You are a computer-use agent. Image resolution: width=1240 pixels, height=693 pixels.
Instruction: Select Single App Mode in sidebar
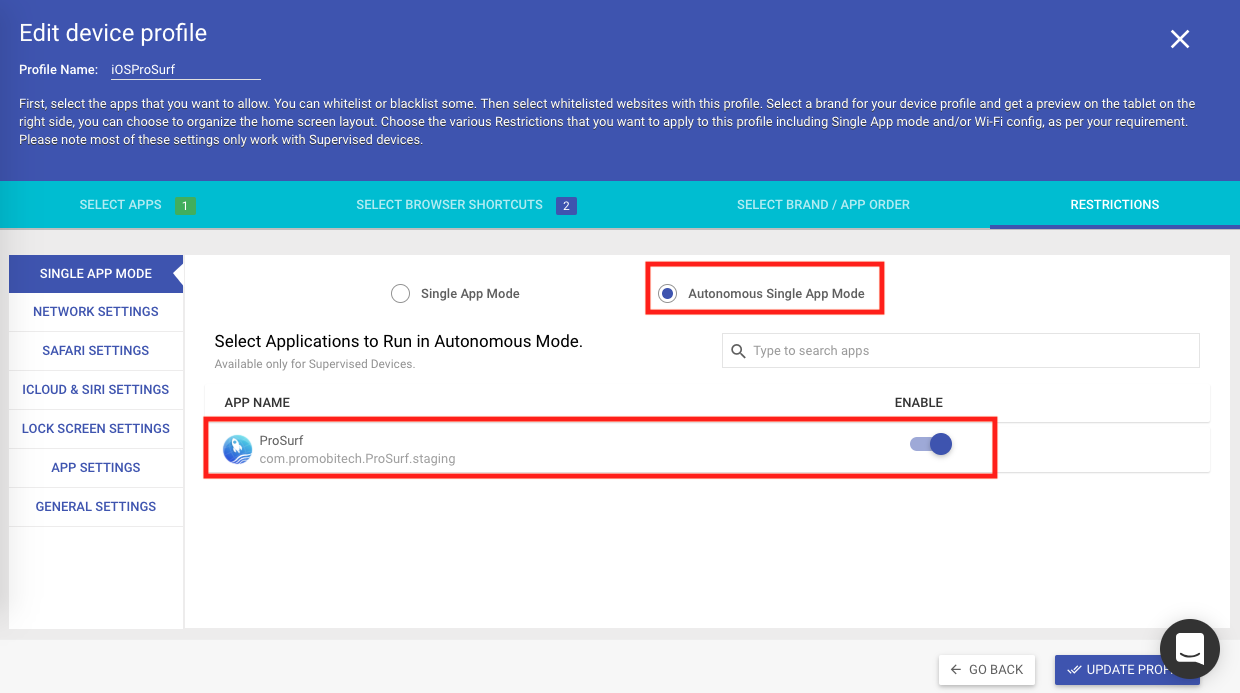coord(96,274)
